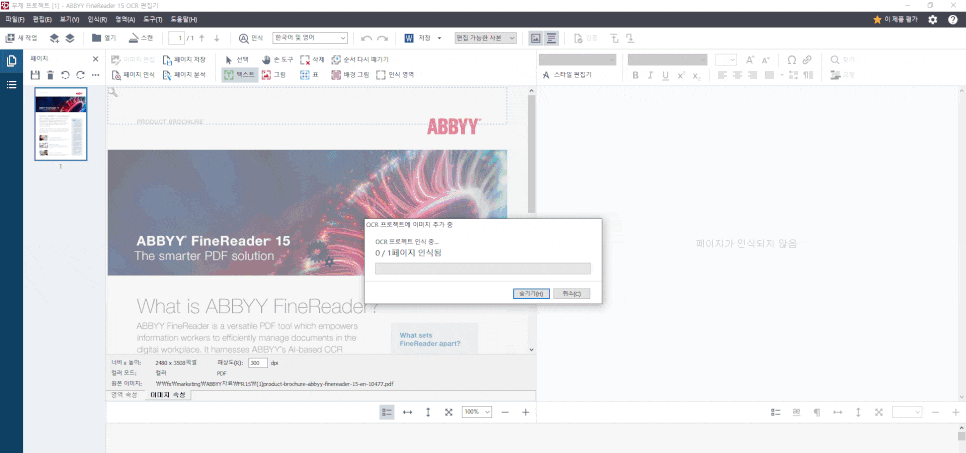Click the 취소(C) button in dialog
The height and width of the screenshot is (453, 966).
pyautogui.click(x=572, y=293)
